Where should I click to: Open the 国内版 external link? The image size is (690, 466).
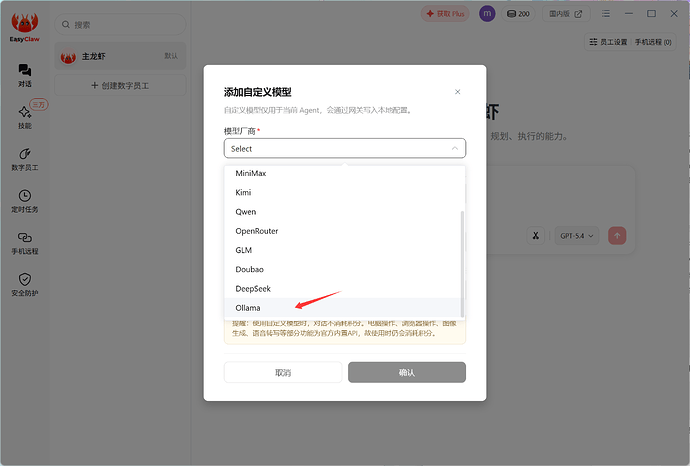[566, 14]
